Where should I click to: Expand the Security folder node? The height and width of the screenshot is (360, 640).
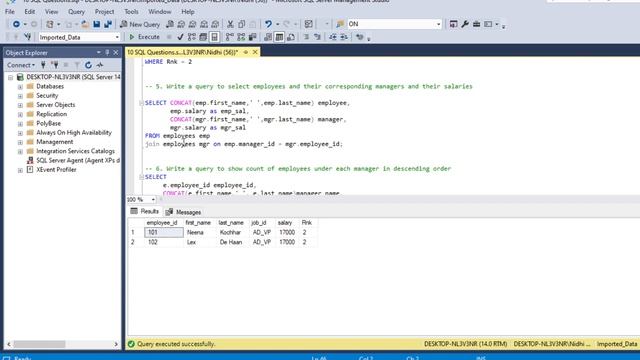click(x=20, y=96)
